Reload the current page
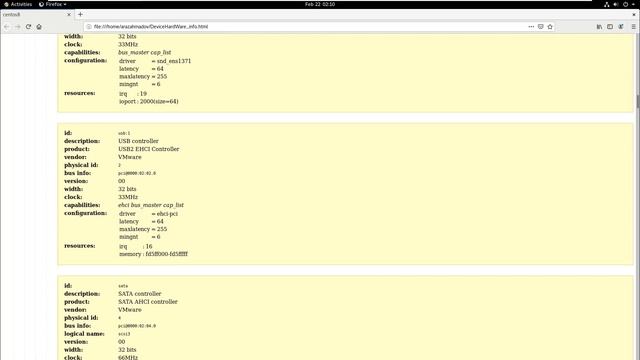 pos(28,27)
